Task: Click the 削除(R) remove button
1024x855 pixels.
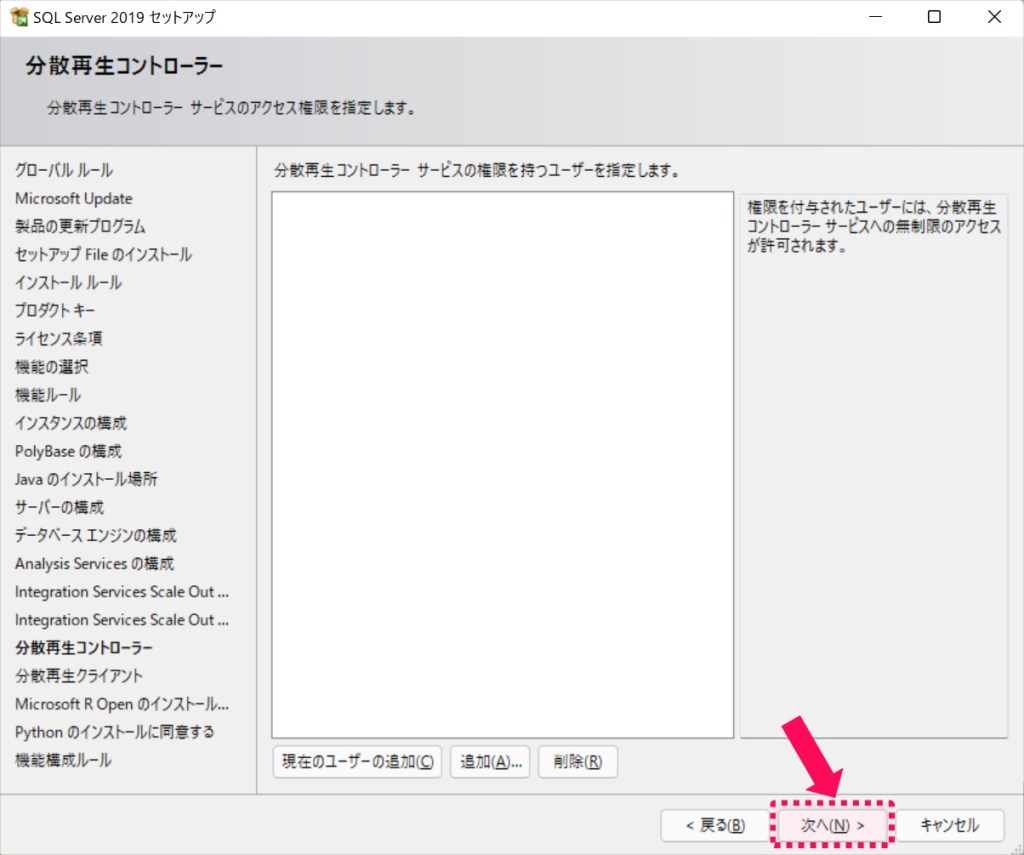Action: [577, 762]
